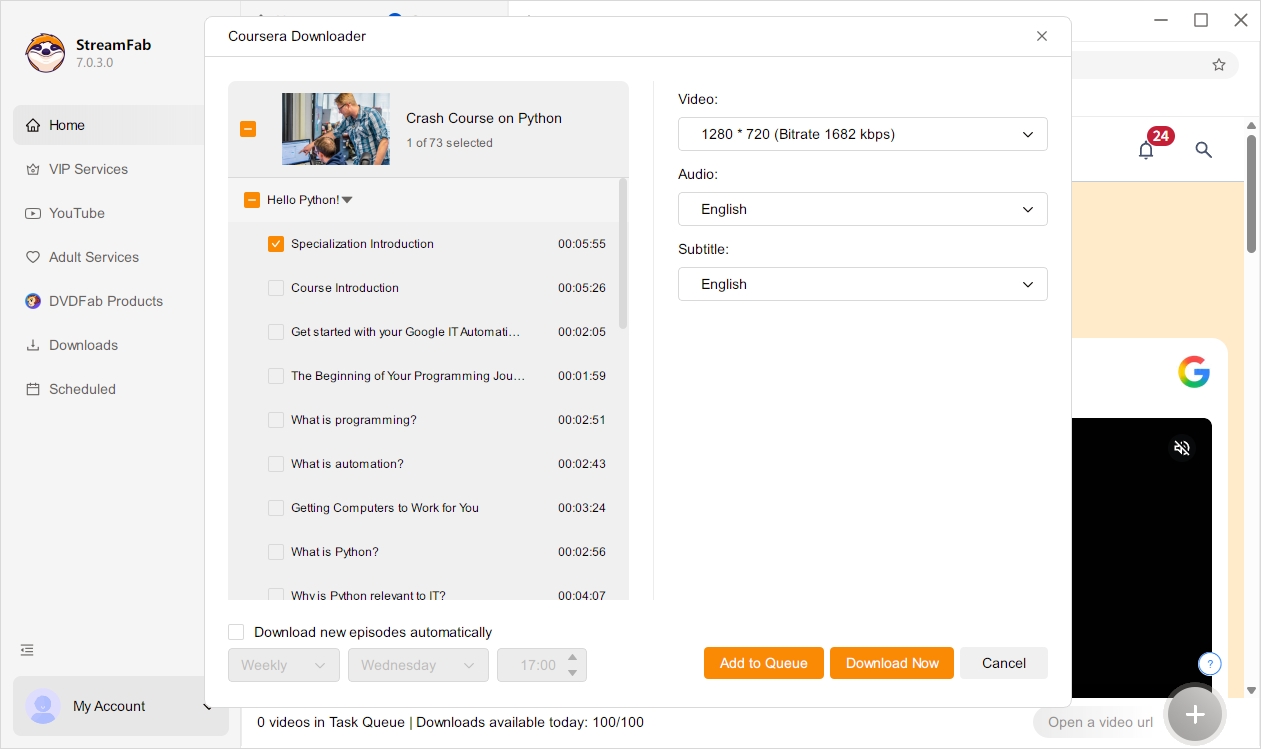
Task: Click the round plus add button
Action: point(1195,714)
